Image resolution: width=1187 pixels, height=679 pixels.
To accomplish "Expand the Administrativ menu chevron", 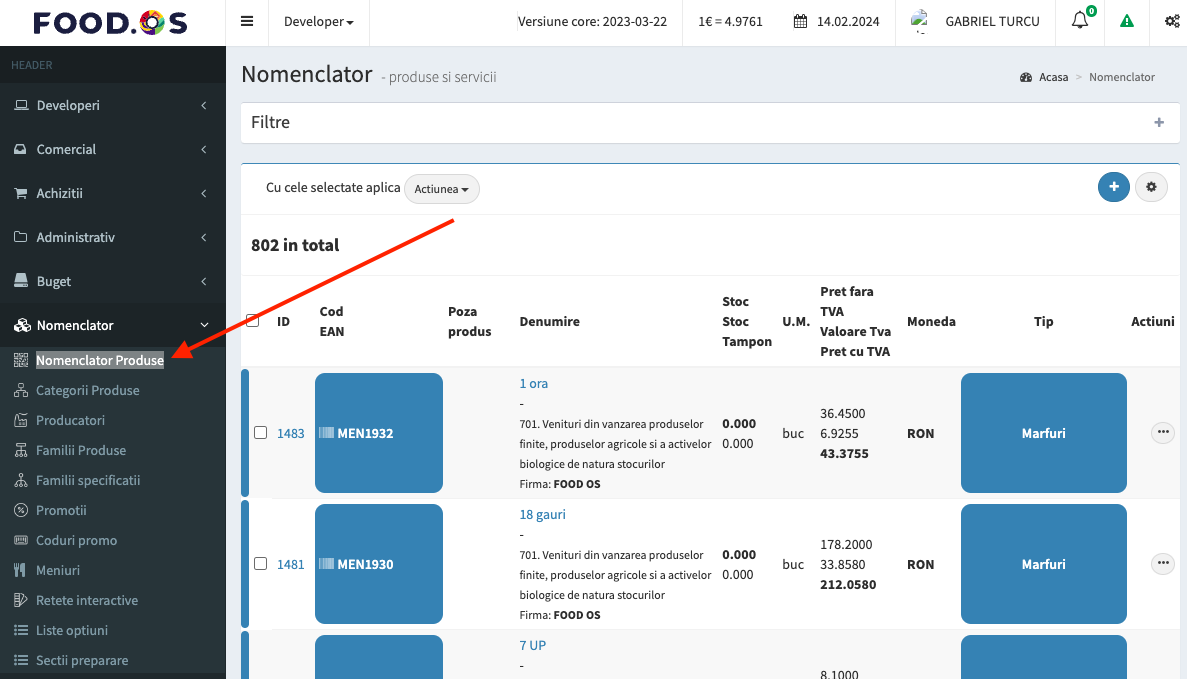I will pyautogui.click(x=204, y=237).
